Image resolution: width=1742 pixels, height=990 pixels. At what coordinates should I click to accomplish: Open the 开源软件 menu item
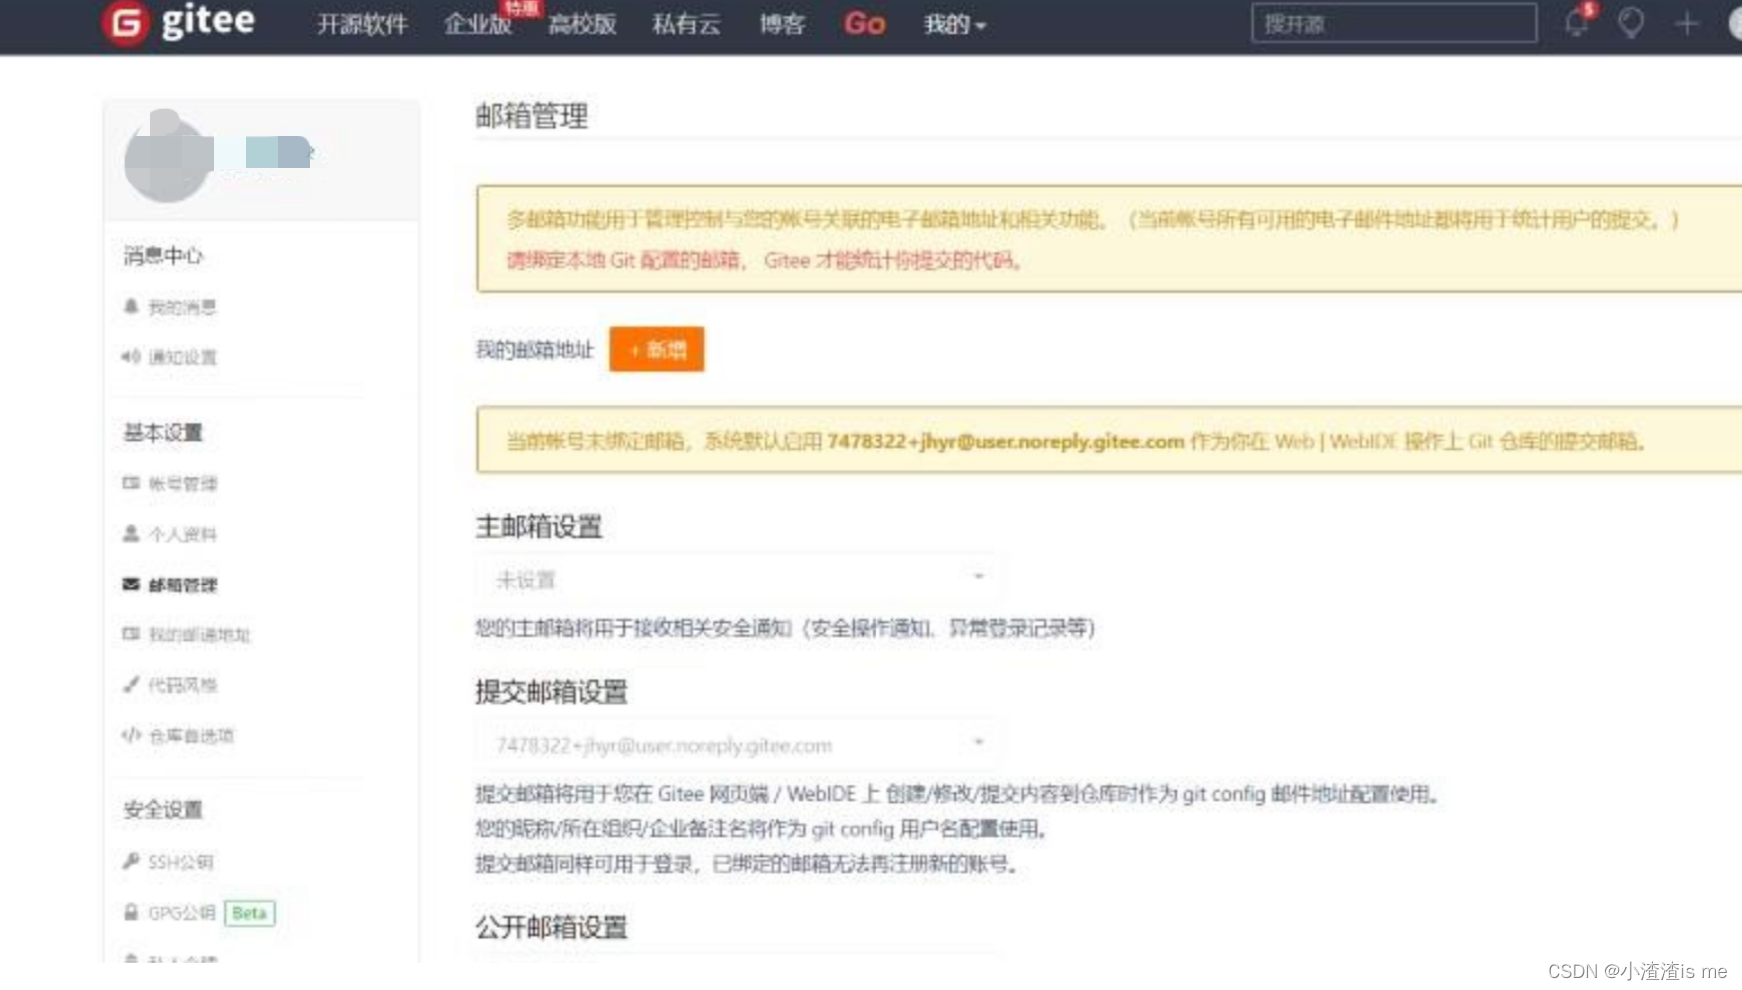[362, 24]
